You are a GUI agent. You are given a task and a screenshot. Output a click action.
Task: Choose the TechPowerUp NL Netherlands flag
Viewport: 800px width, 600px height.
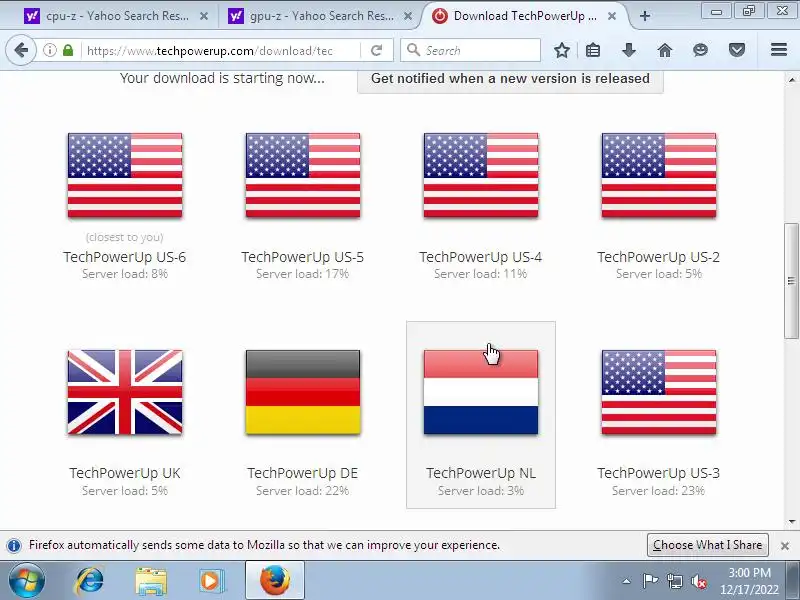481,392
